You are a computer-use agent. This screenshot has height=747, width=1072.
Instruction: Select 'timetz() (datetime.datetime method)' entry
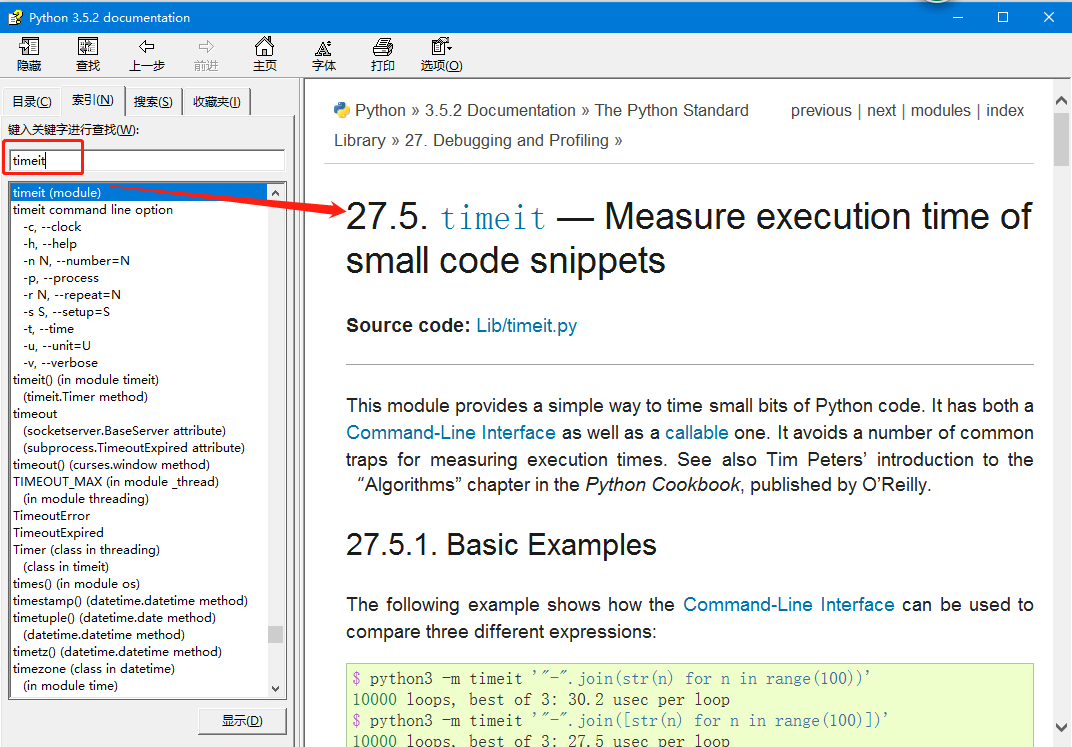118,652
